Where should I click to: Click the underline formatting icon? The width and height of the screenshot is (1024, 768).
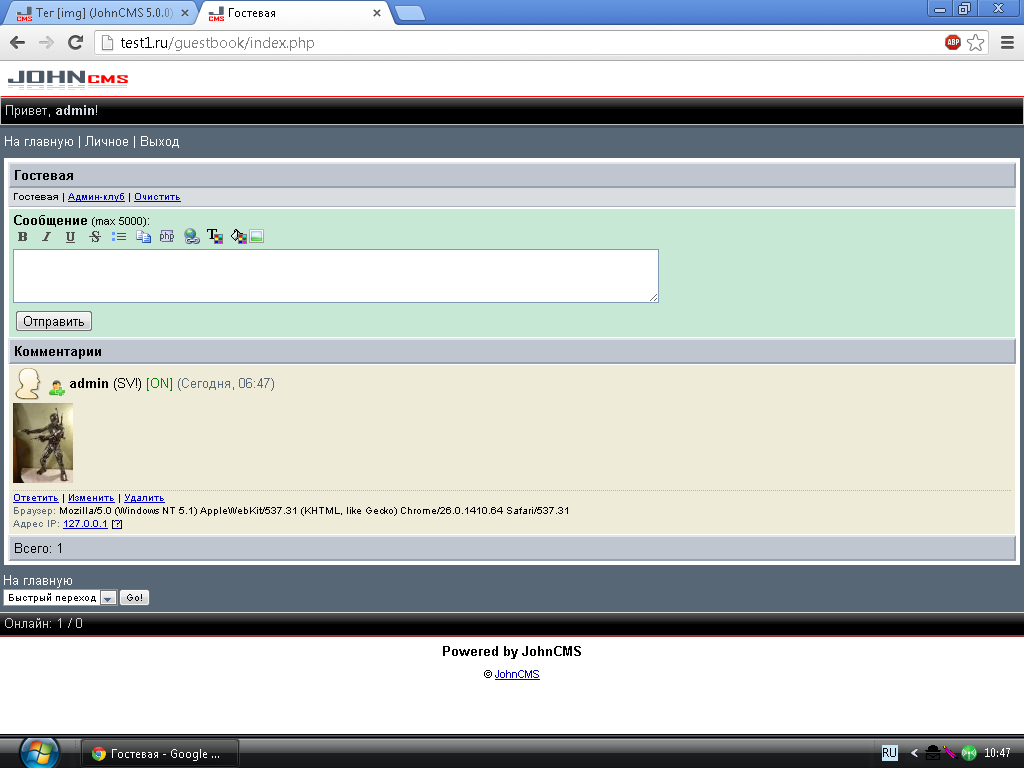click(70, 237)
